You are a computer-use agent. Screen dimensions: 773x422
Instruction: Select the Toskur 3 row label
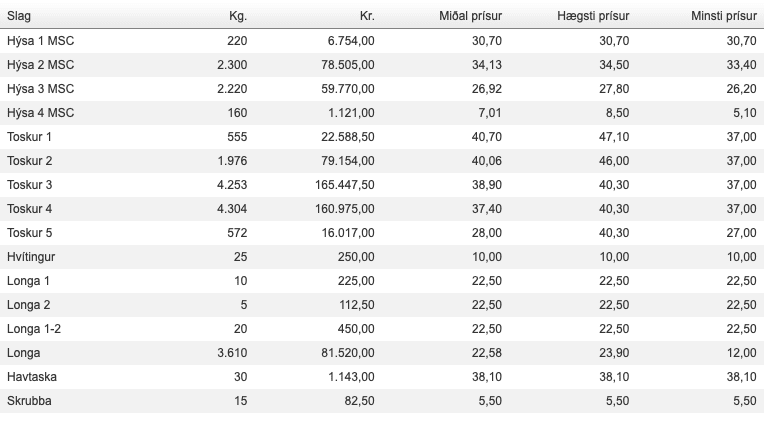pyautogui.click(x=29, y=184)
